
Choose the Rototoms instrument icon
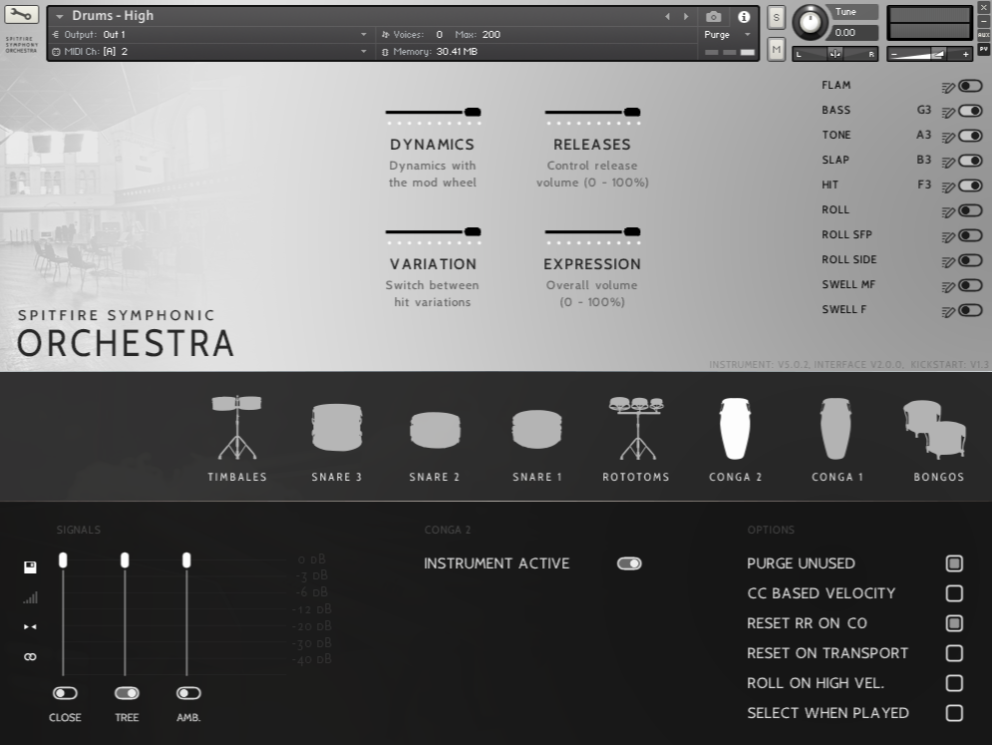coord(636,427)
